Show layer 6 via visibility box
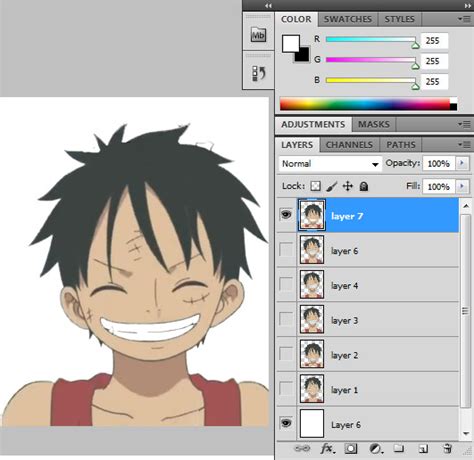 286,249
